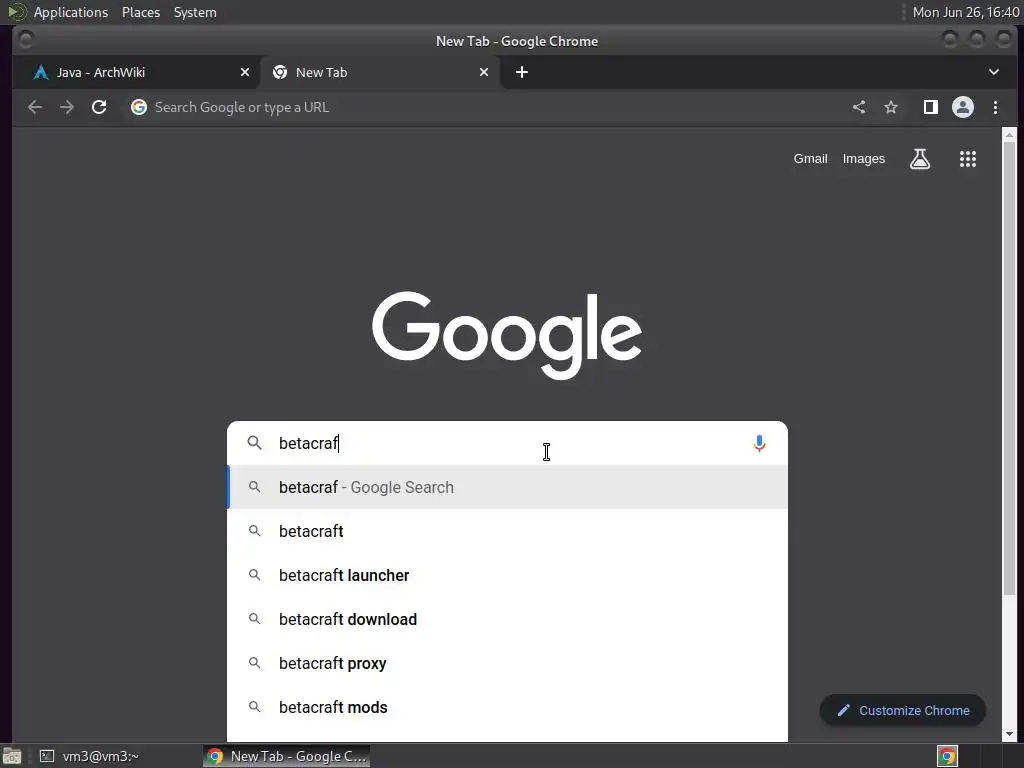Select the 'betacraft mods' suggestion
Viewport: 1024px width, 768px height.
(507, 707)
